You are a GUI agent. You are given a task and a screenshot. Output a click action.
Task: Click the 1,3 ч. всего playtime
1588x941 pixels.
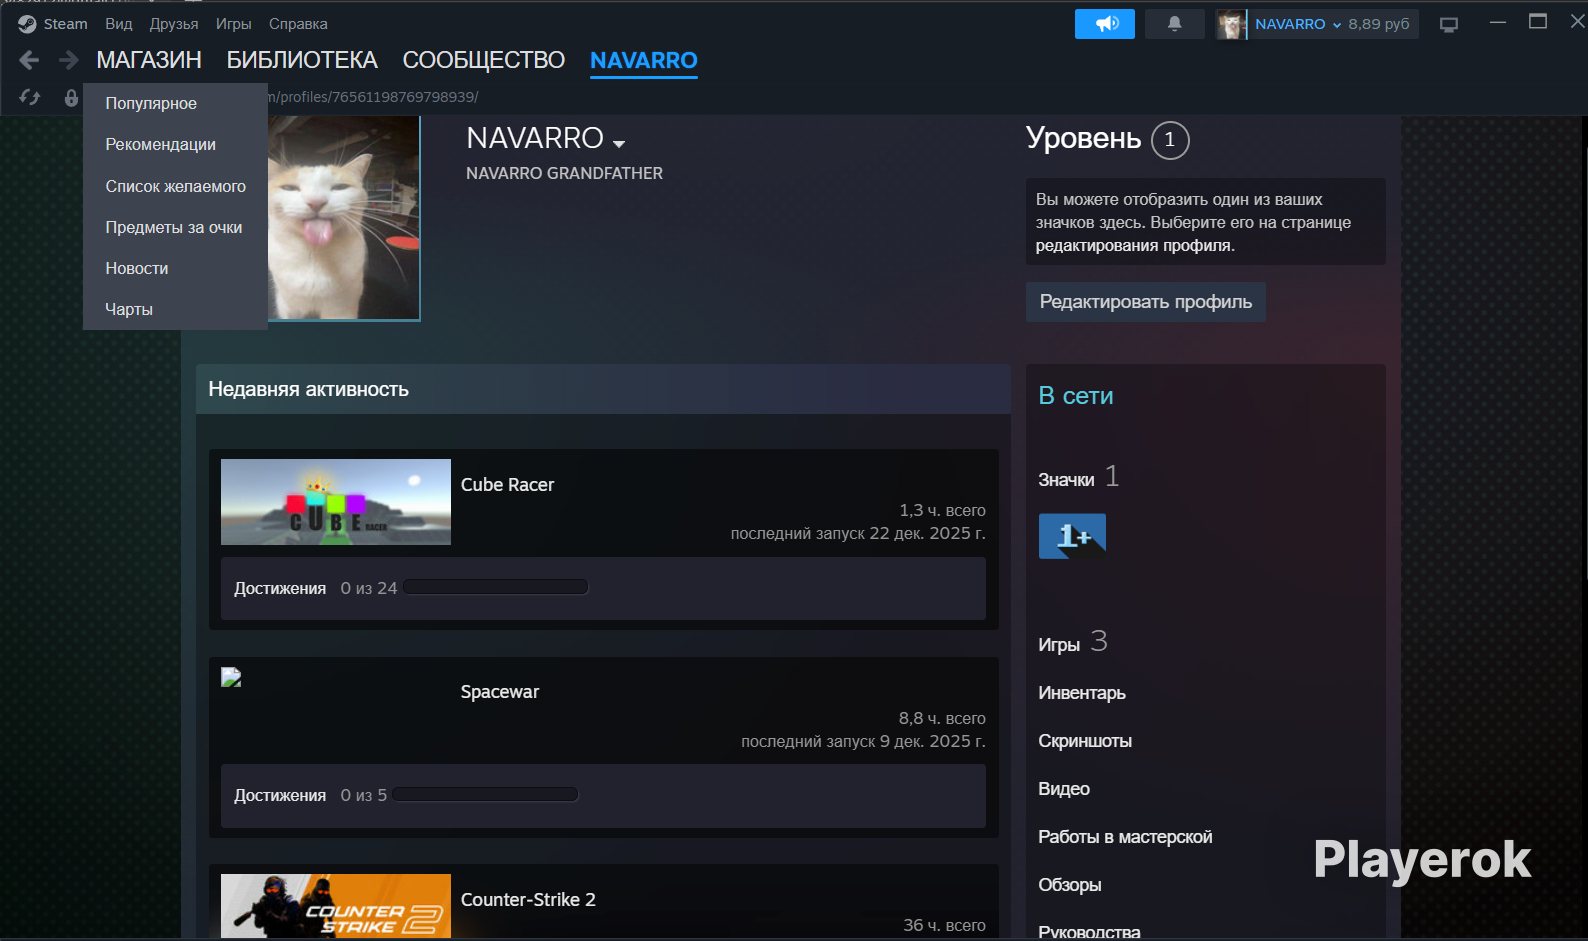pos(942,510)
